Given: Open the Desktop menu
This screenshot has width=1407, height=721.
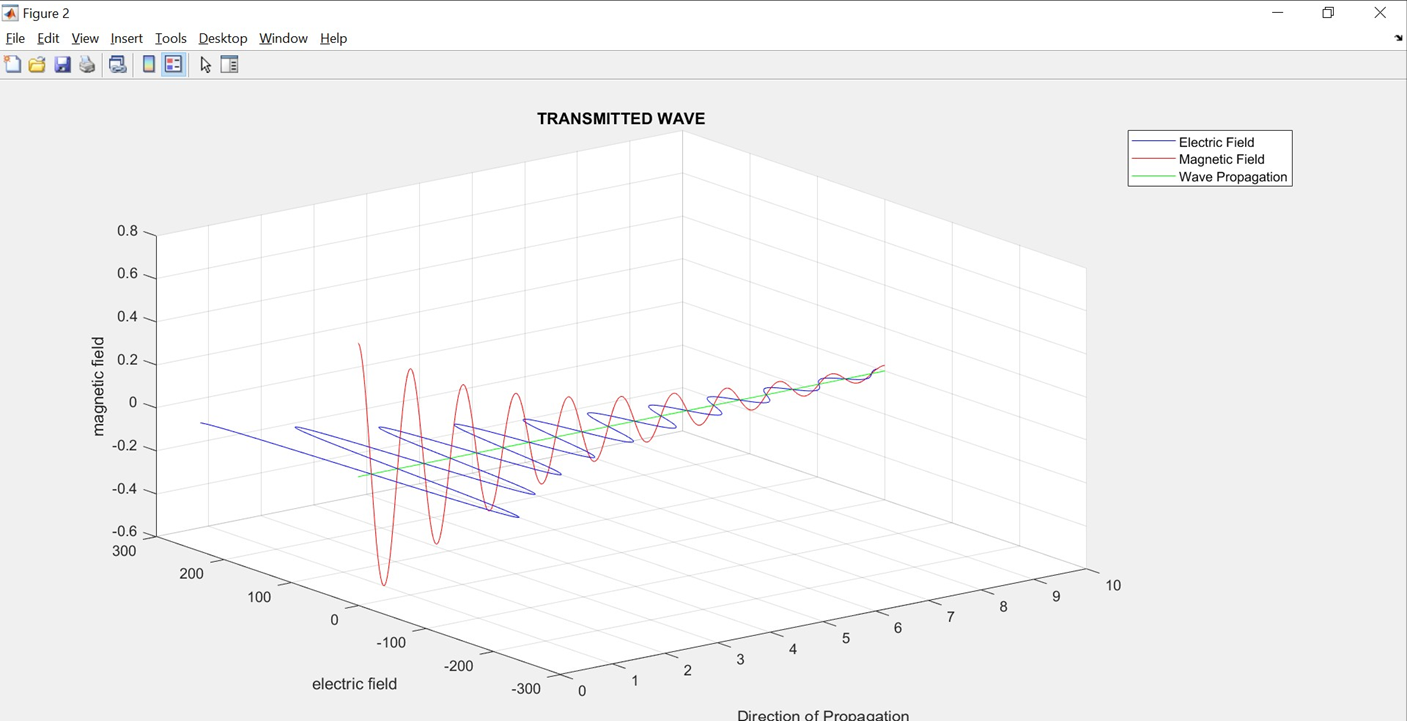Looking at the screenshot, I should click(222, 38).
